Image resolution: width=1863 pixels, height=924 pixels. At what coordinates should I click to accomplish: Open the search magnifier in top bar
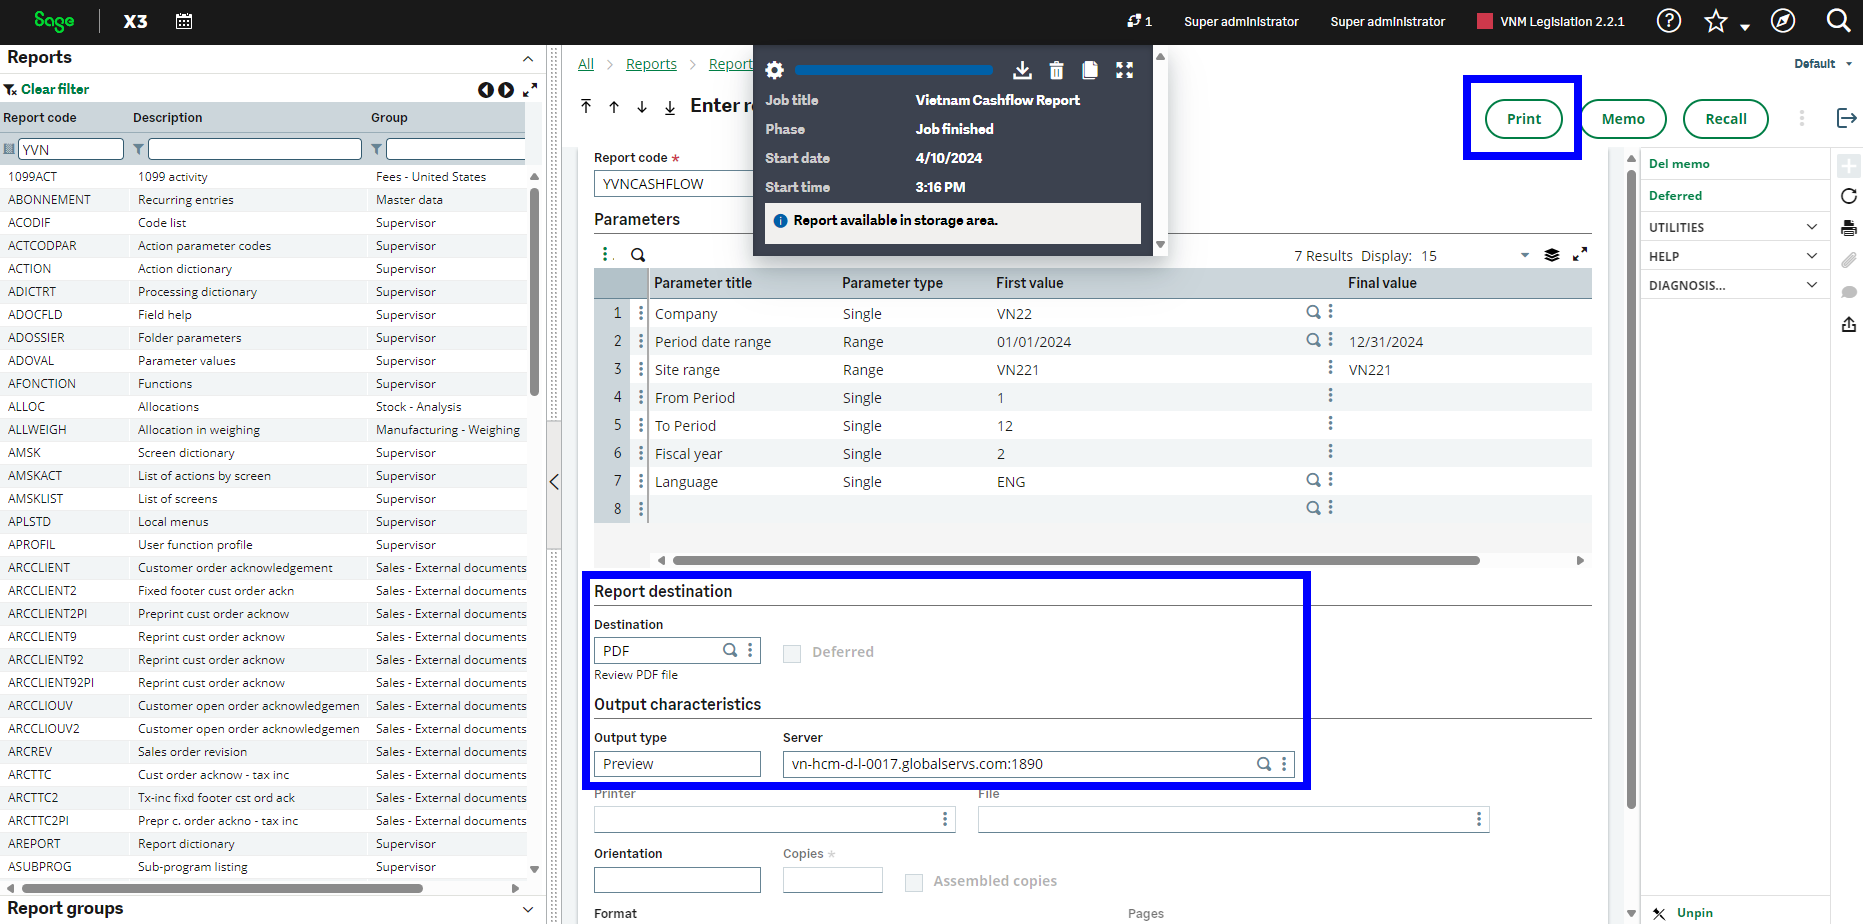(x=1837, y=21)
